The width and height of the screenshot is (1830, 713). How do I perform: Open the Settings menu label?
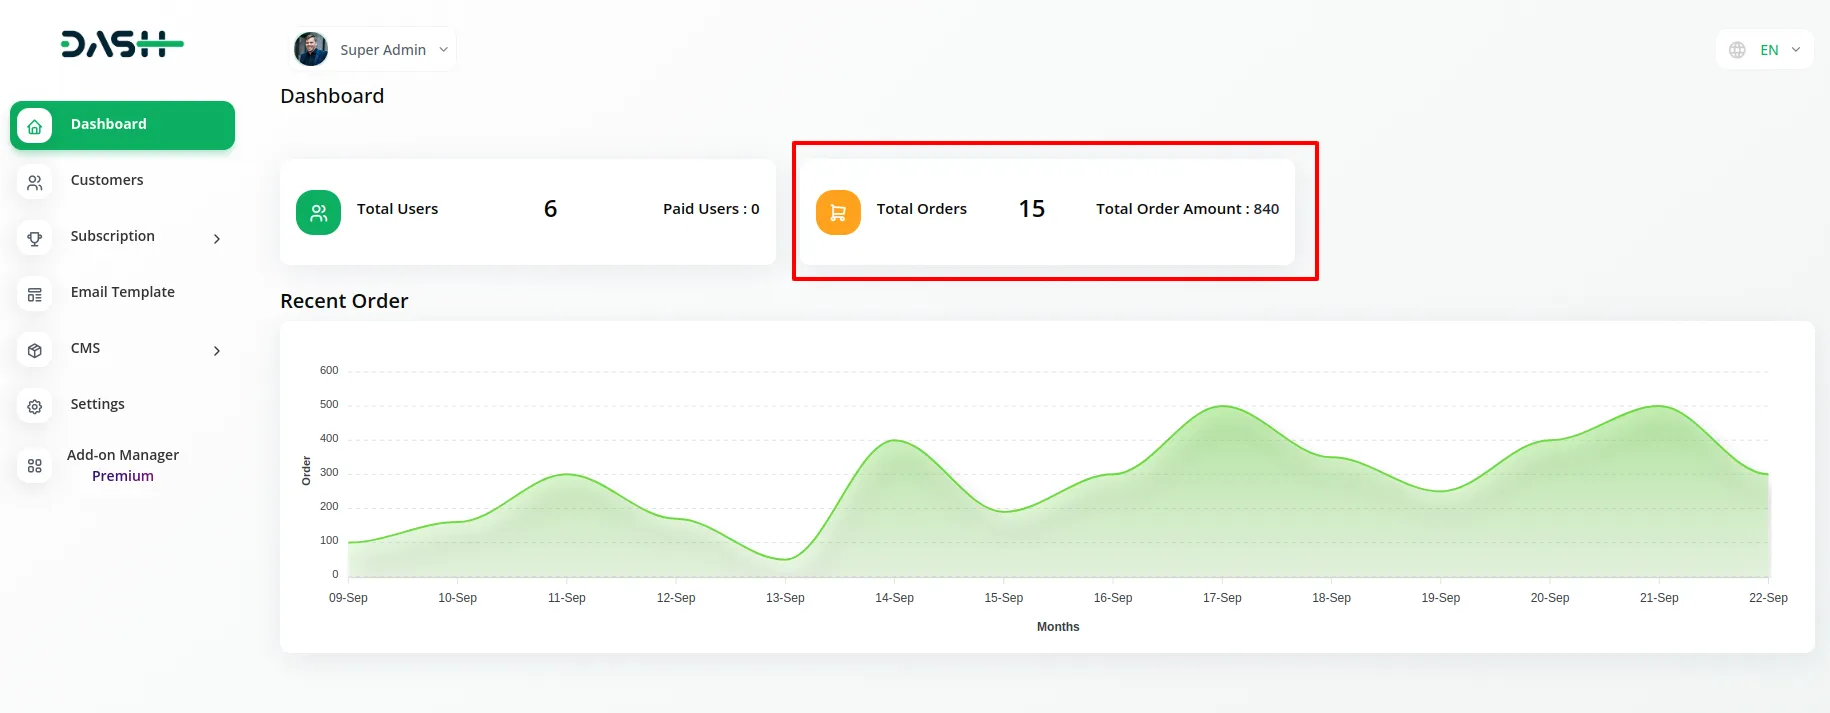(97, 404)
